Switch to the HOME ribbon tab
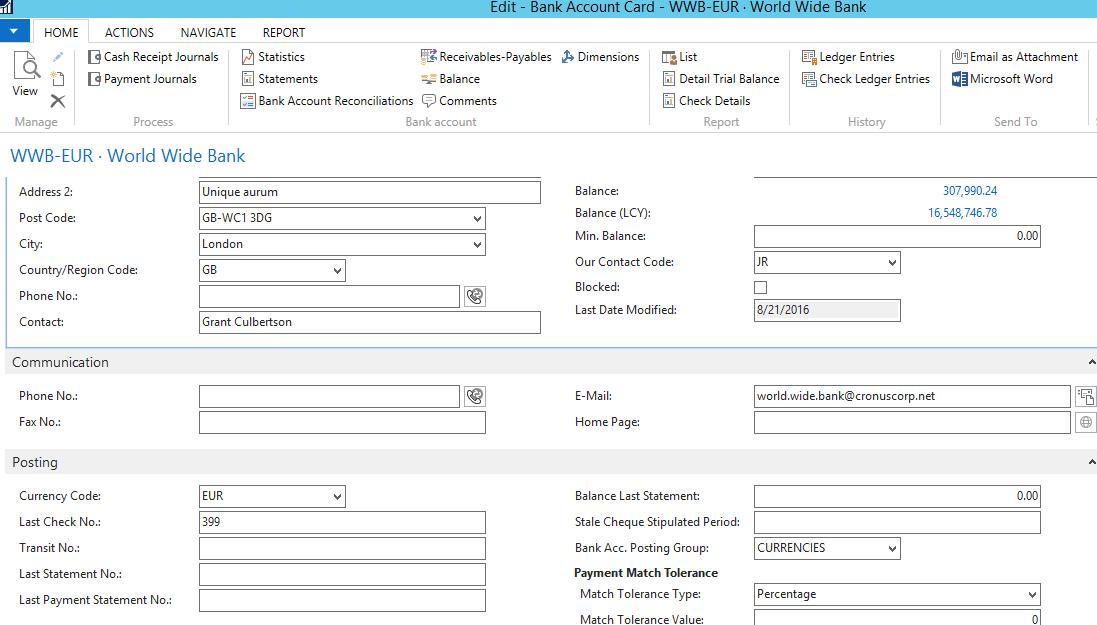This screenshot has height=625, width=1097. 62,32
